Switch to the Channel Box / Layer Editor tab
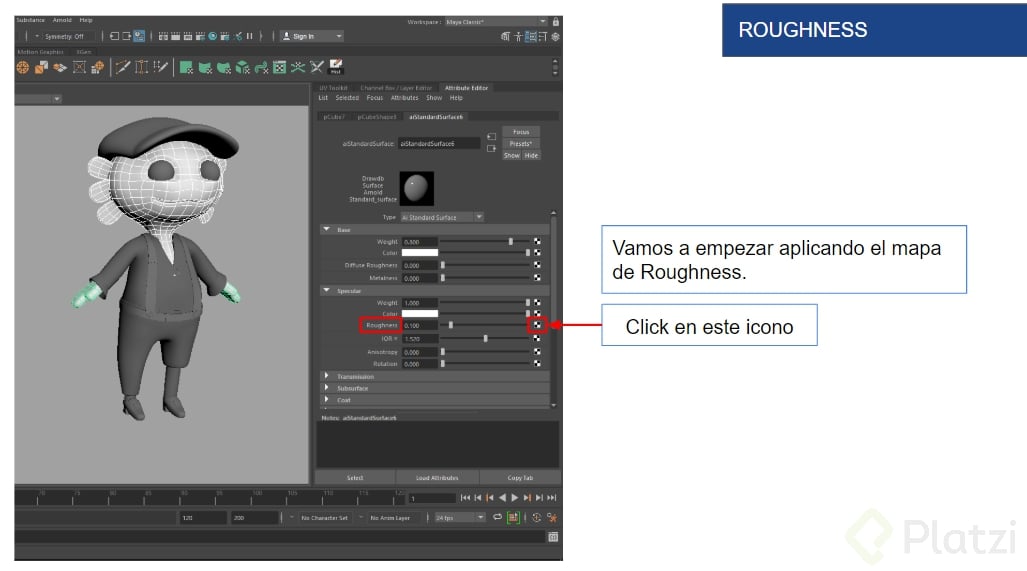Screen dimensions: 1027x571 tap(396, 88)
